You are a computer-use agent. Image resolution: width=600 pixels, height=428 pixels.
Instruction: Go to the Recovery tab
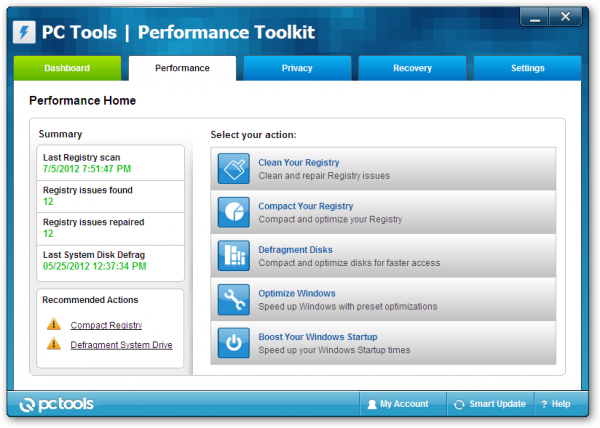pos(412,68)
